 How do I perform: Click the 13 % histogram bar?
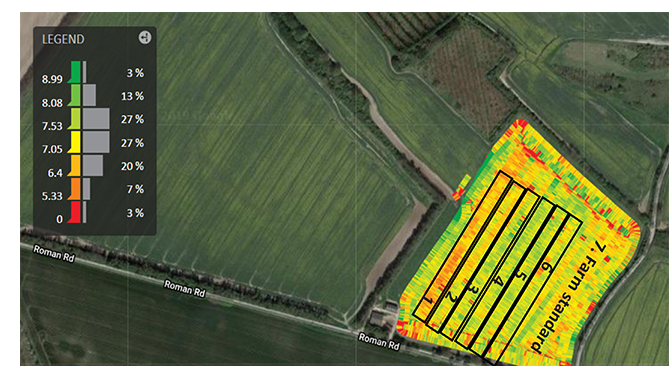89,95
